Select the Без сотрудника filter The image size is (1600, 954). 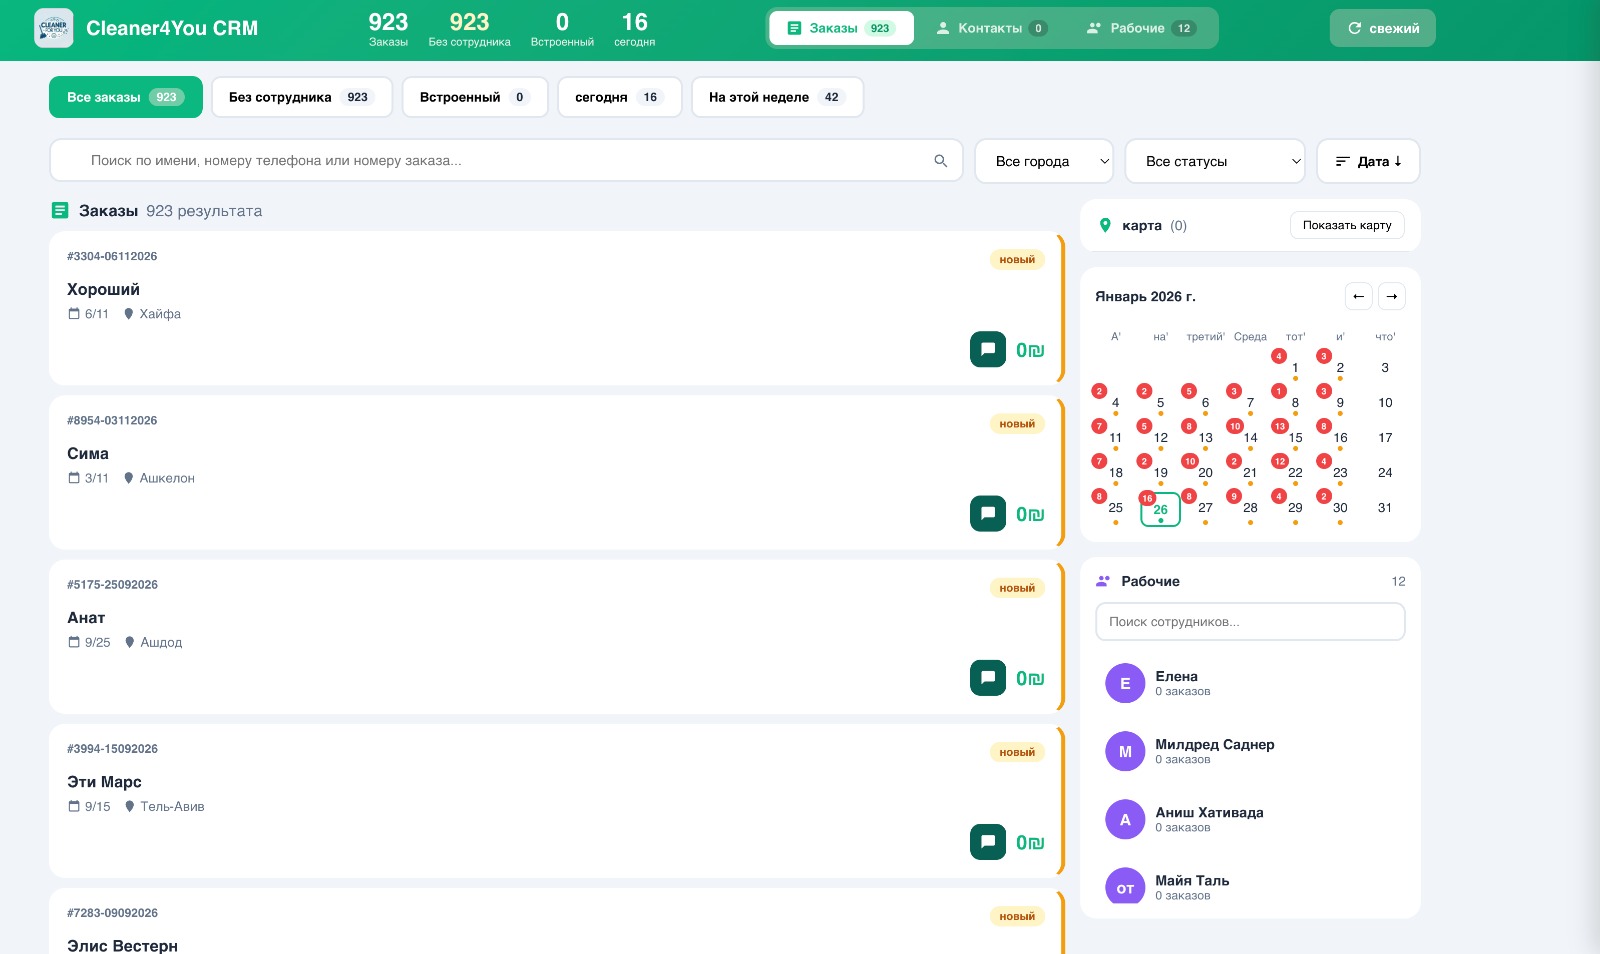point(302,97)
